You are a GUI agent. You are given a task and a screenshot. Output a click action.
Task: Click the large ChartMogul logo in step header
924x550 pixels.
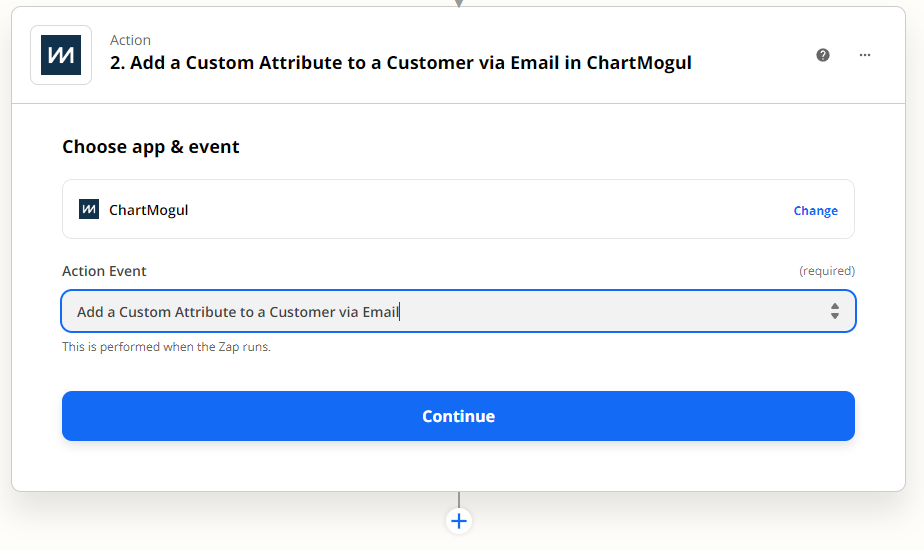(61, 55)
